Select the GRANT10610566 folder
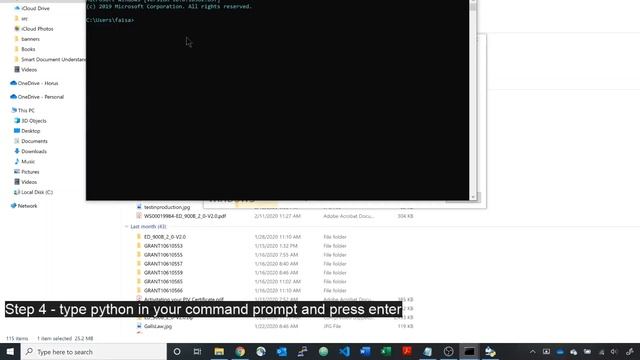Screen dimensions: 640x360 pos(163,291)
